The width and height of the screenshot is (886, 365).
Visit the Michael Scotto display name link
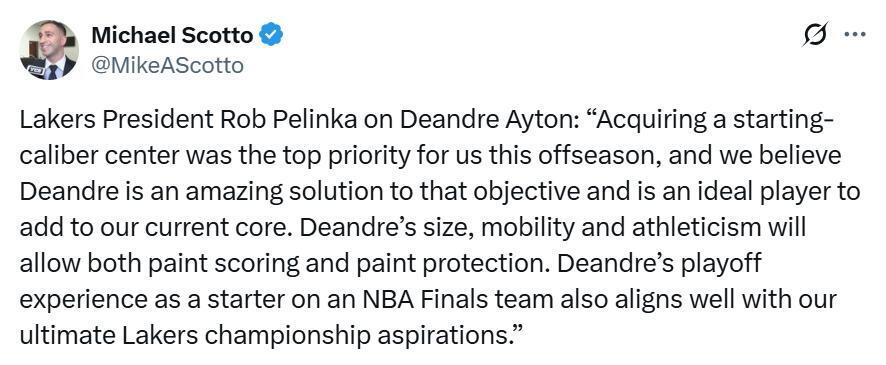172,36
